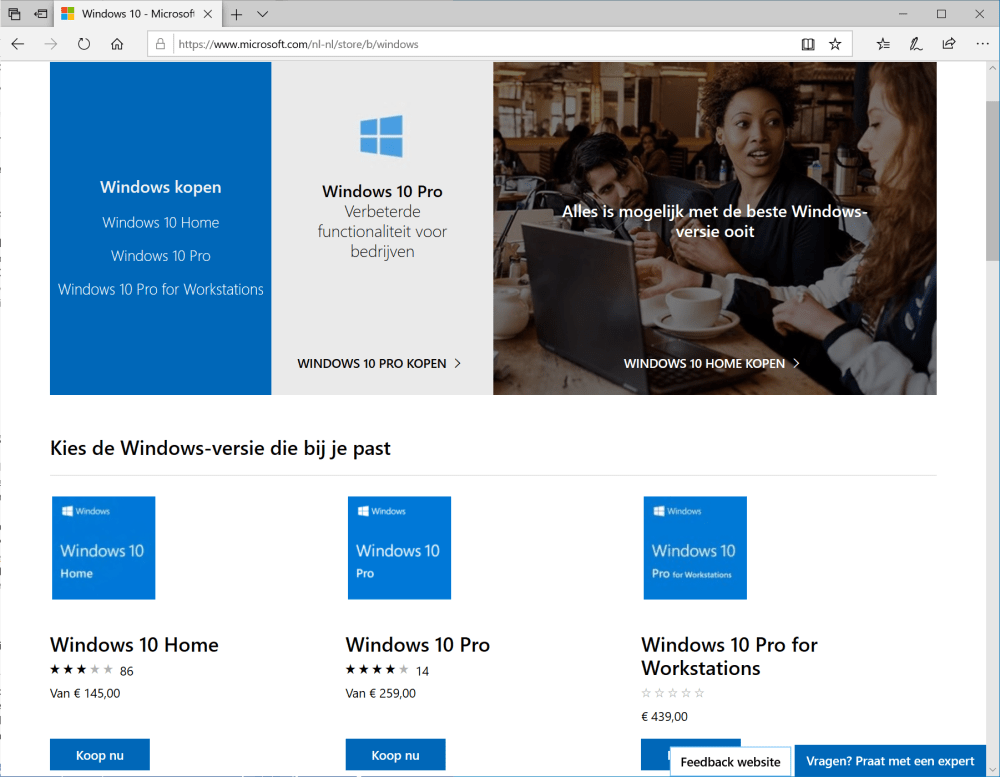Screen dimensions: 1000x777
Task: Set these tabs aside icon
Action: click(41, 13)
